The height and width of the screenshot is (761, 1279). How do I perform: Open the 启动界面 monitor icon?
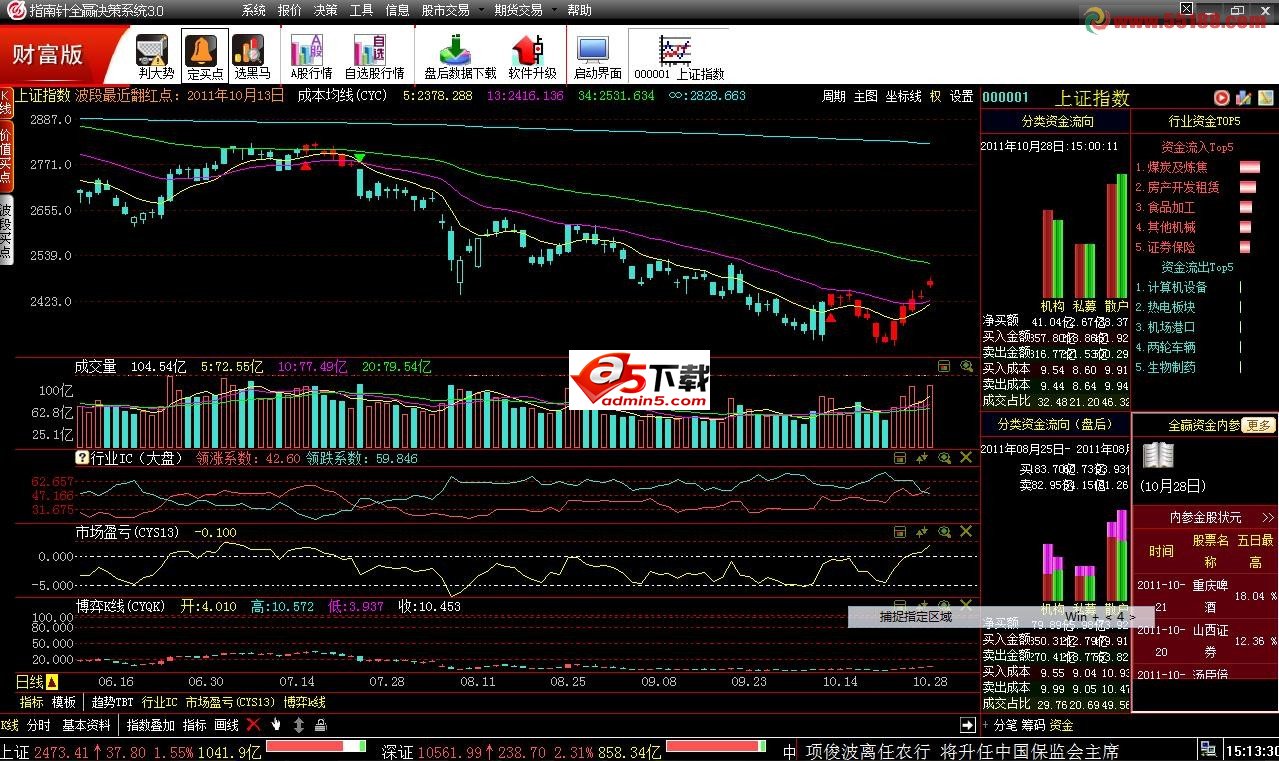pos(597,55)
